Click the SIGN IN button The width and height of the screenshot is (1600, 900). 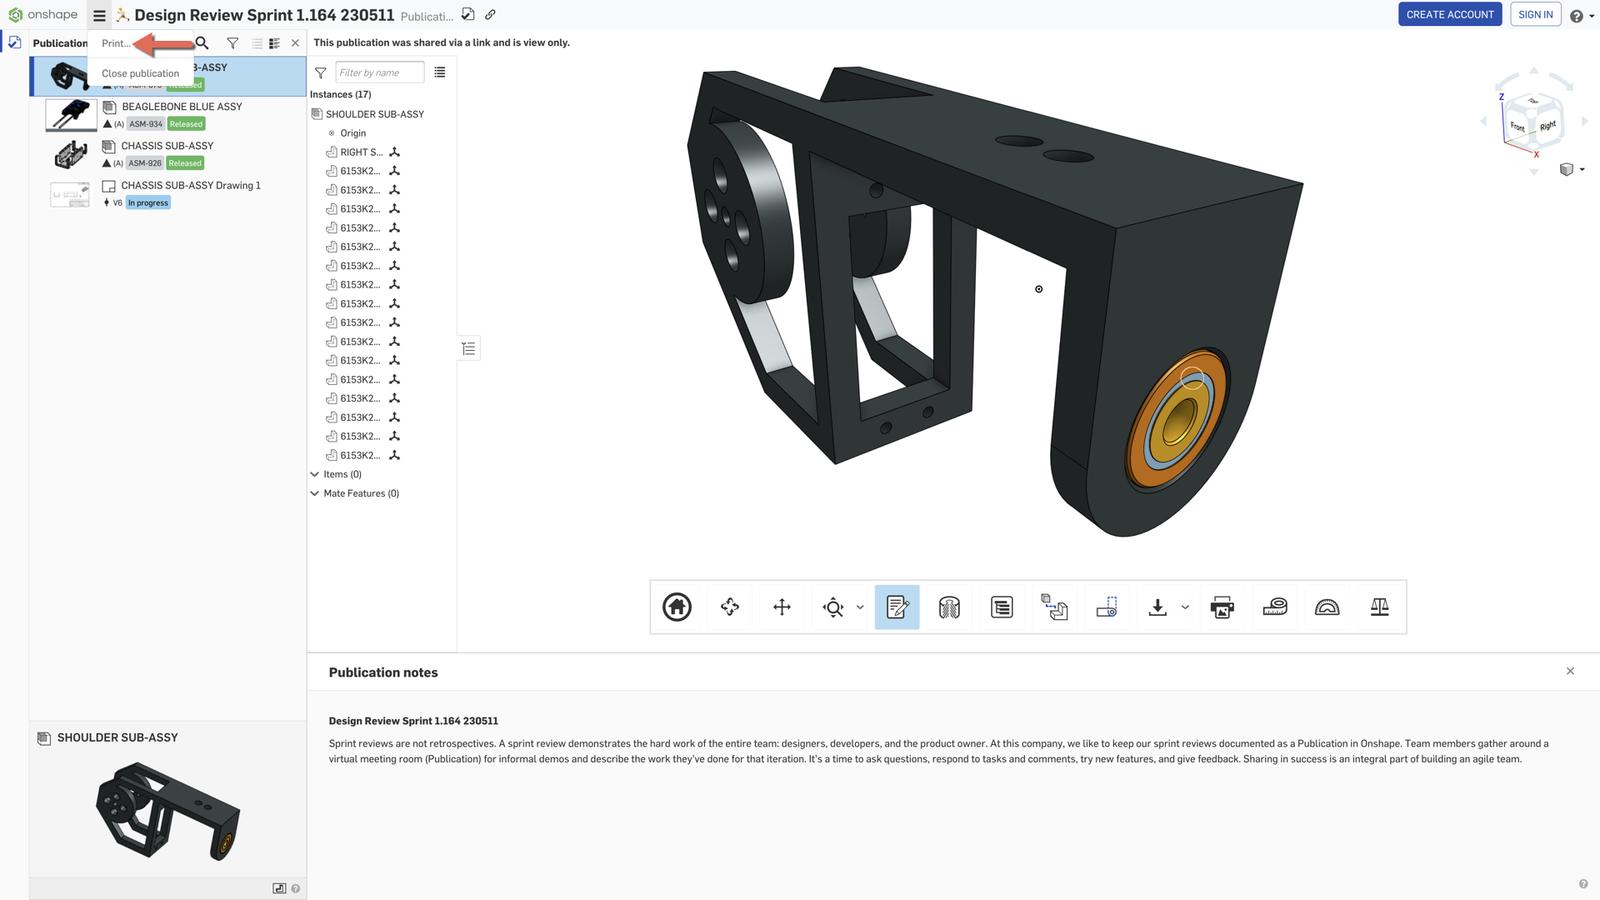[x=1535, y=15]
